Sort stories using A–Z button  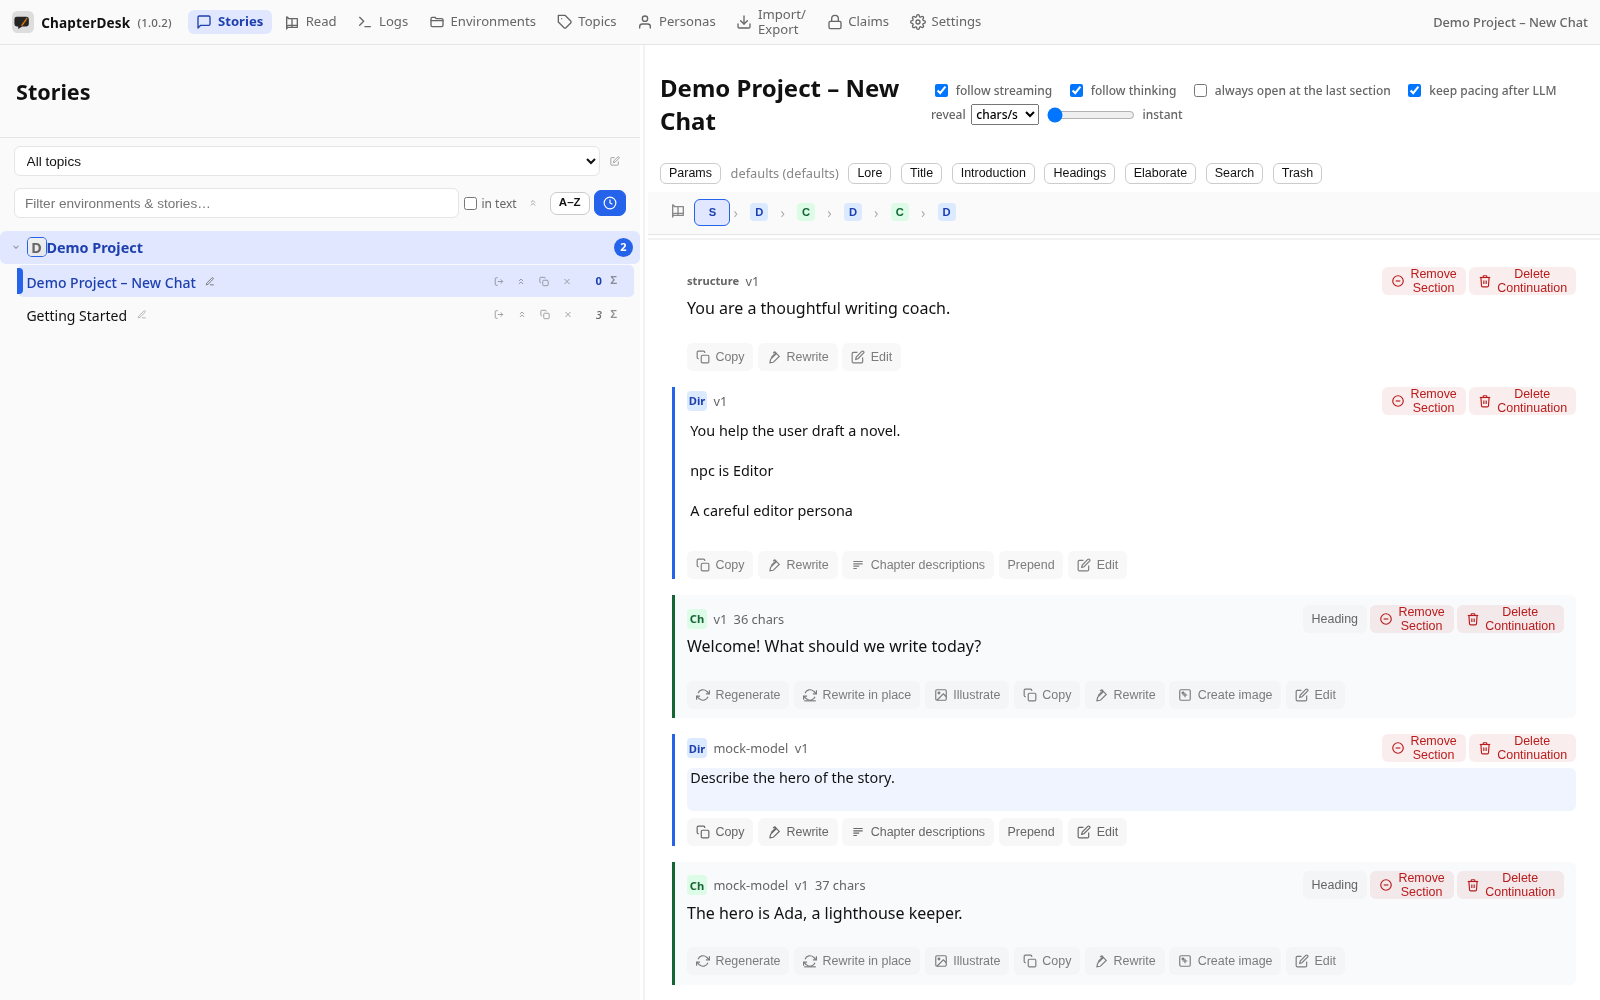pyautogui.click(x=570, y=203)
